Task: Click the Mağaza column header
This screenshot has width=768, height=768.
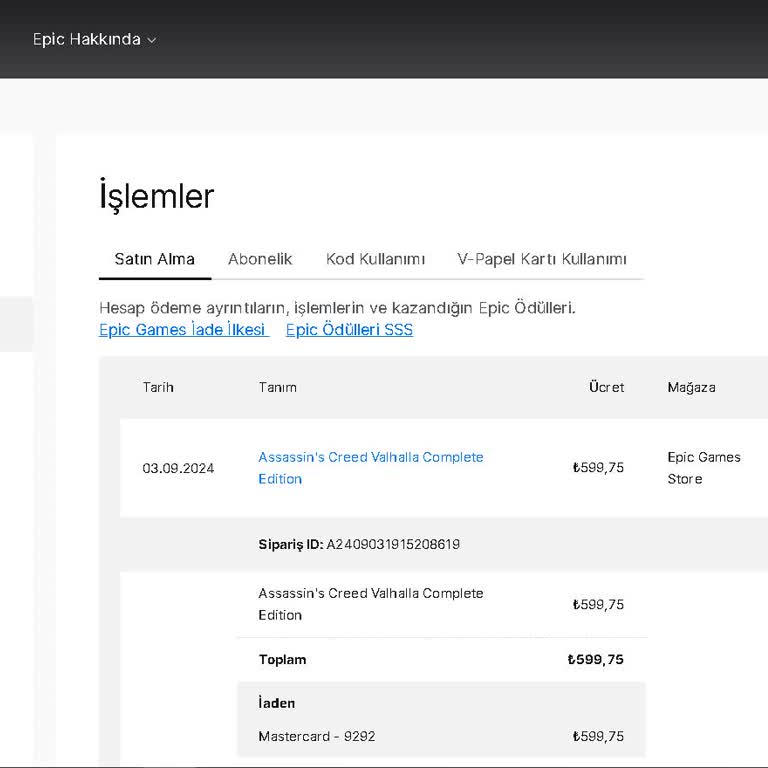Action: [691, 387]
